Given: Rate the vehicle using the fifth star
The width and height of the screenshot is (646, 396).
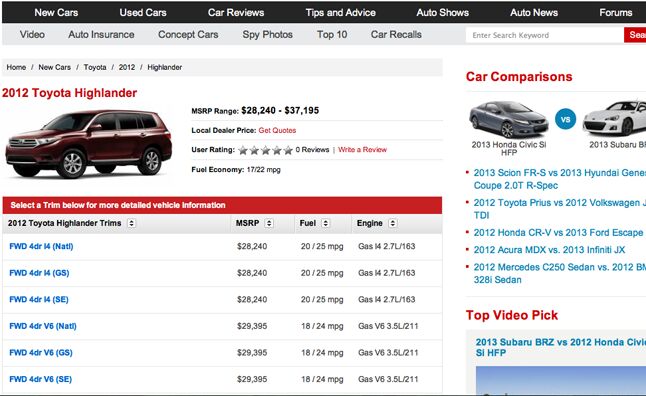Looking at the screenshot, I should [x=288, y=150].
